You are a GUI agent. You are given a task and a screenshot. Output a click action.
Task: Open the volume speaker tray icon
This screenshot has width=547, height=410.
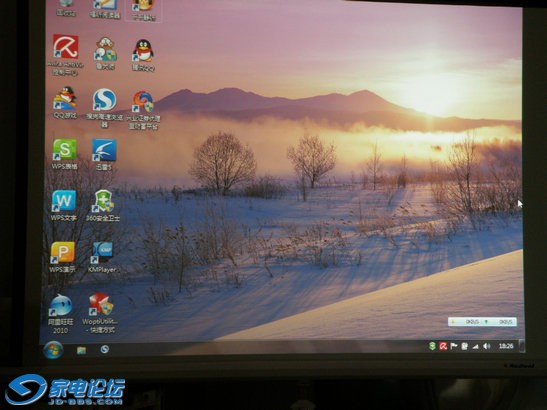(x=486, y=346)
